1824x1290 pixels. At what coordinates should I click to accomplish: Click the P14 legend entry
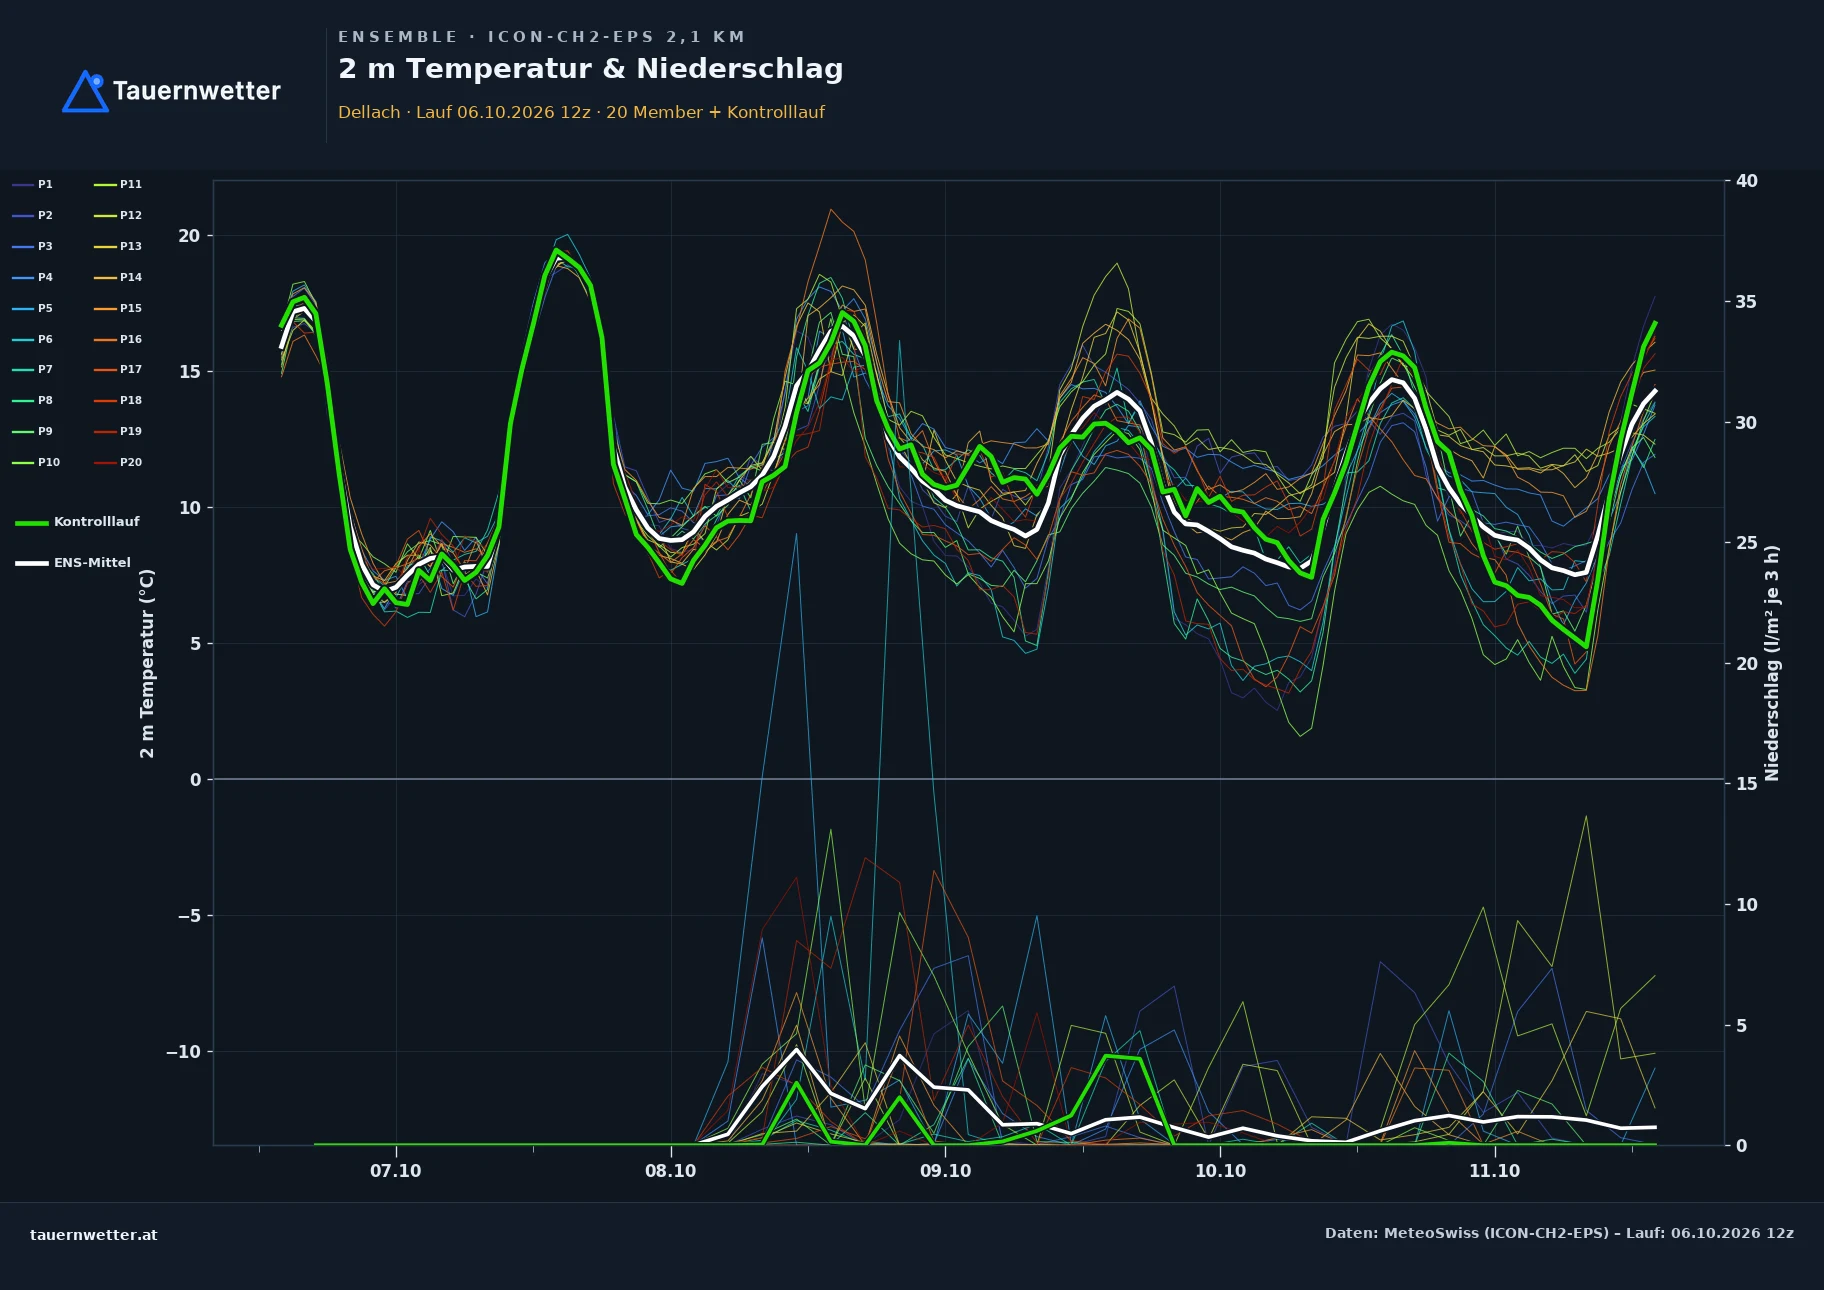(118, 278)
